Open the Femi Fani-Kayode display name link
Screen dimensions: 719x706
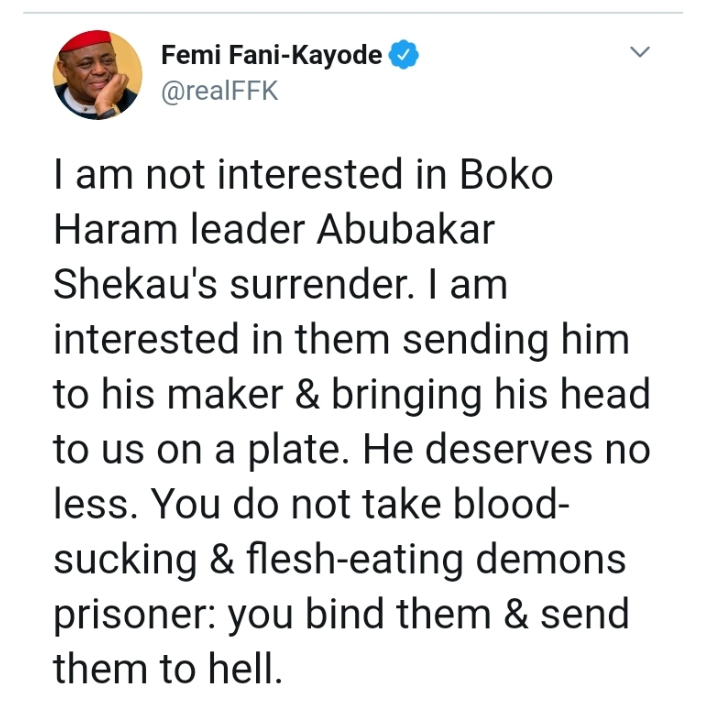[x=271, y=56]
